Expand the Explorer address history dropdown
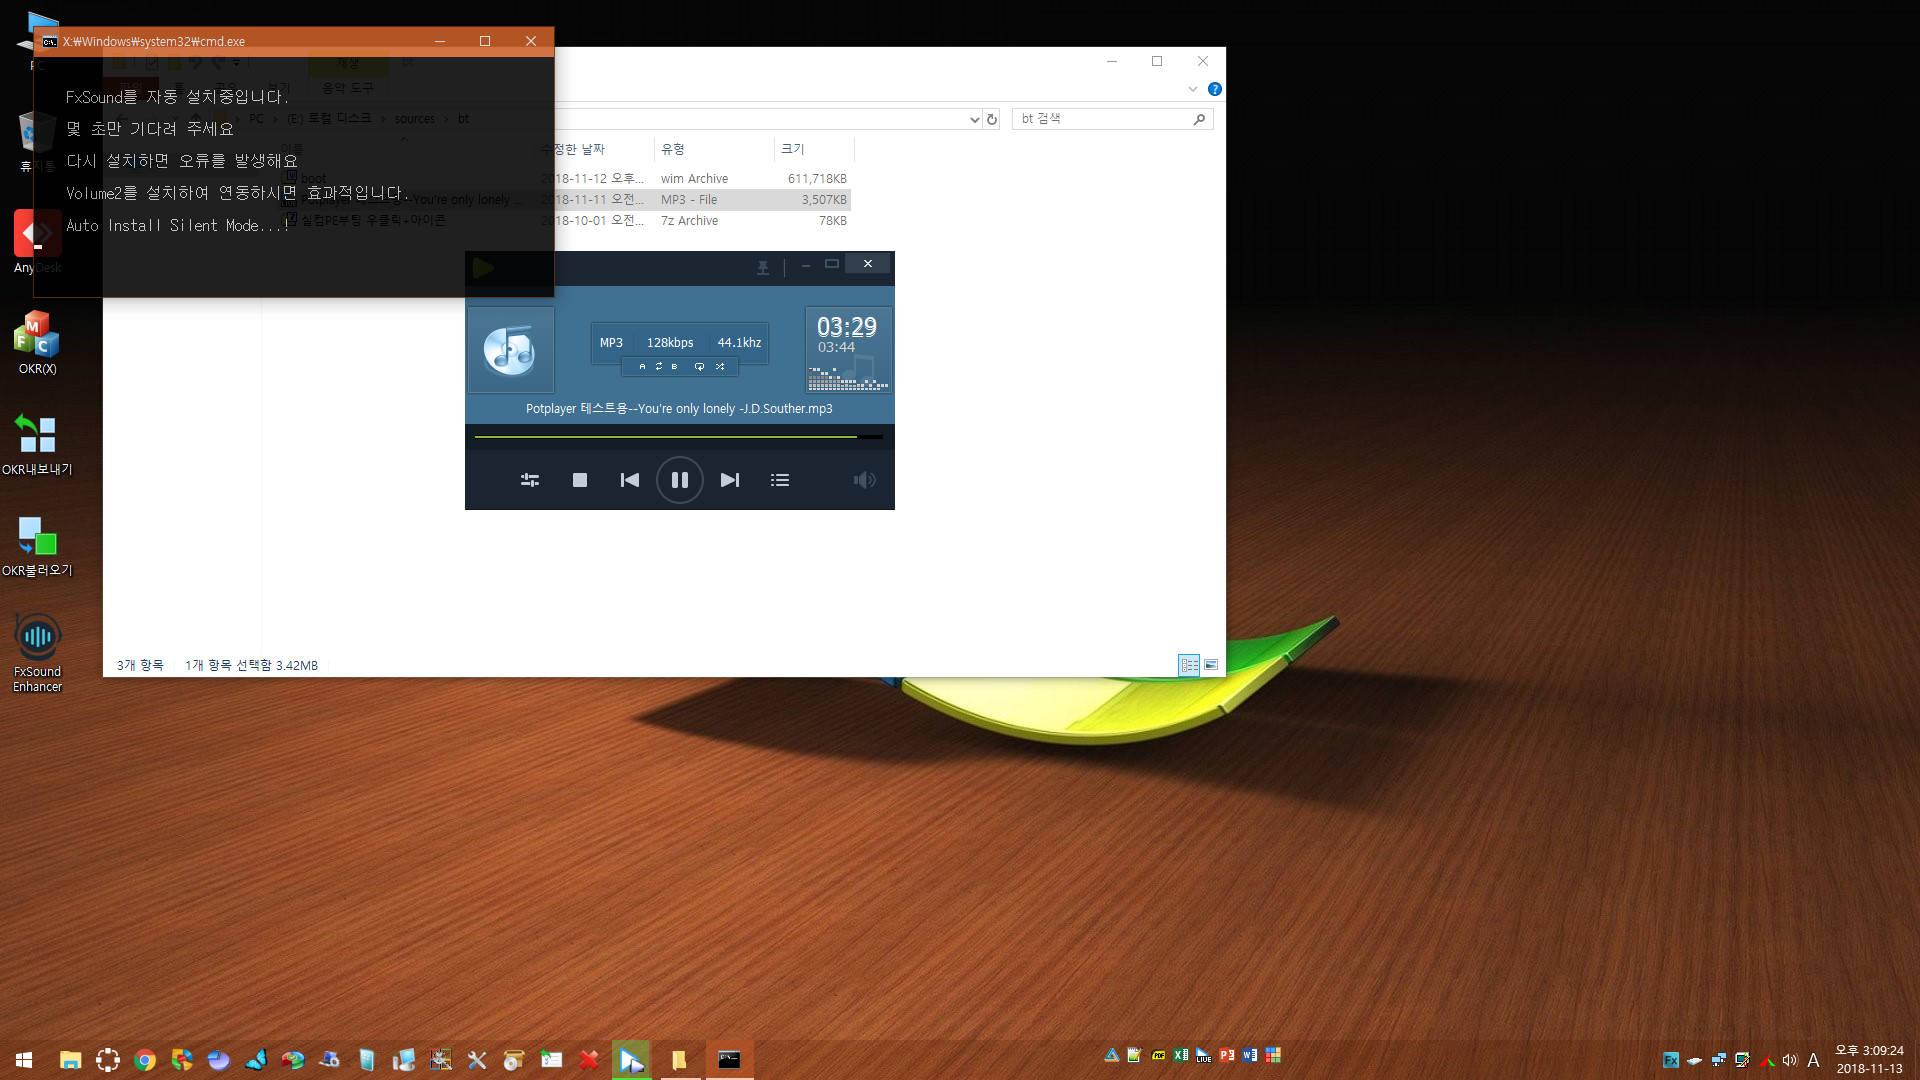1920x1080 pixels. pyautogui.click(x=974, y=119)
